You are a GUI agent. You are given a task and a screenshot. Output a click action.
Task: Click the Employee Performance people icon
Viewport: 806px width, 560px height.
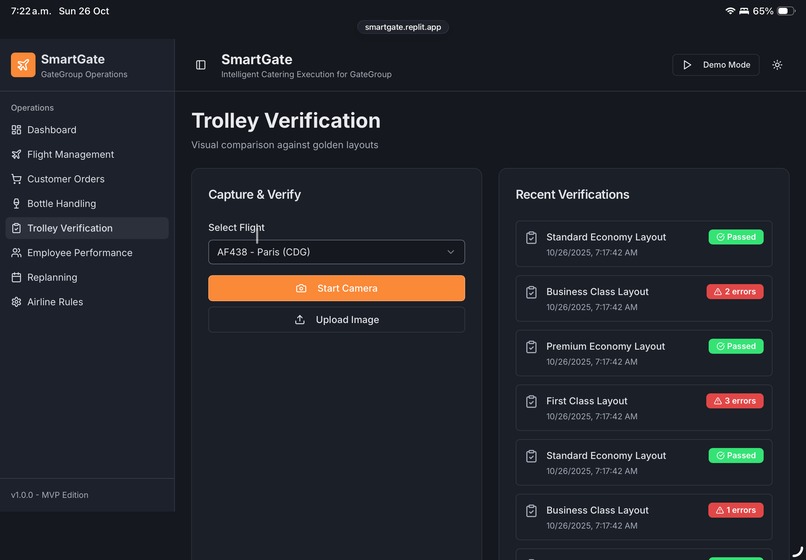point(16,252)
